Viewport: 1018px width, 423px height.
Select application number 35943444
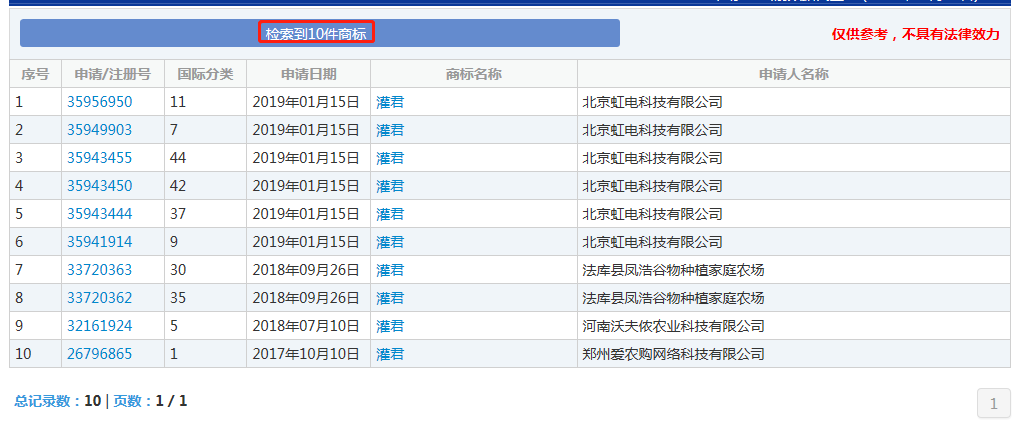(x=99, y=214)
